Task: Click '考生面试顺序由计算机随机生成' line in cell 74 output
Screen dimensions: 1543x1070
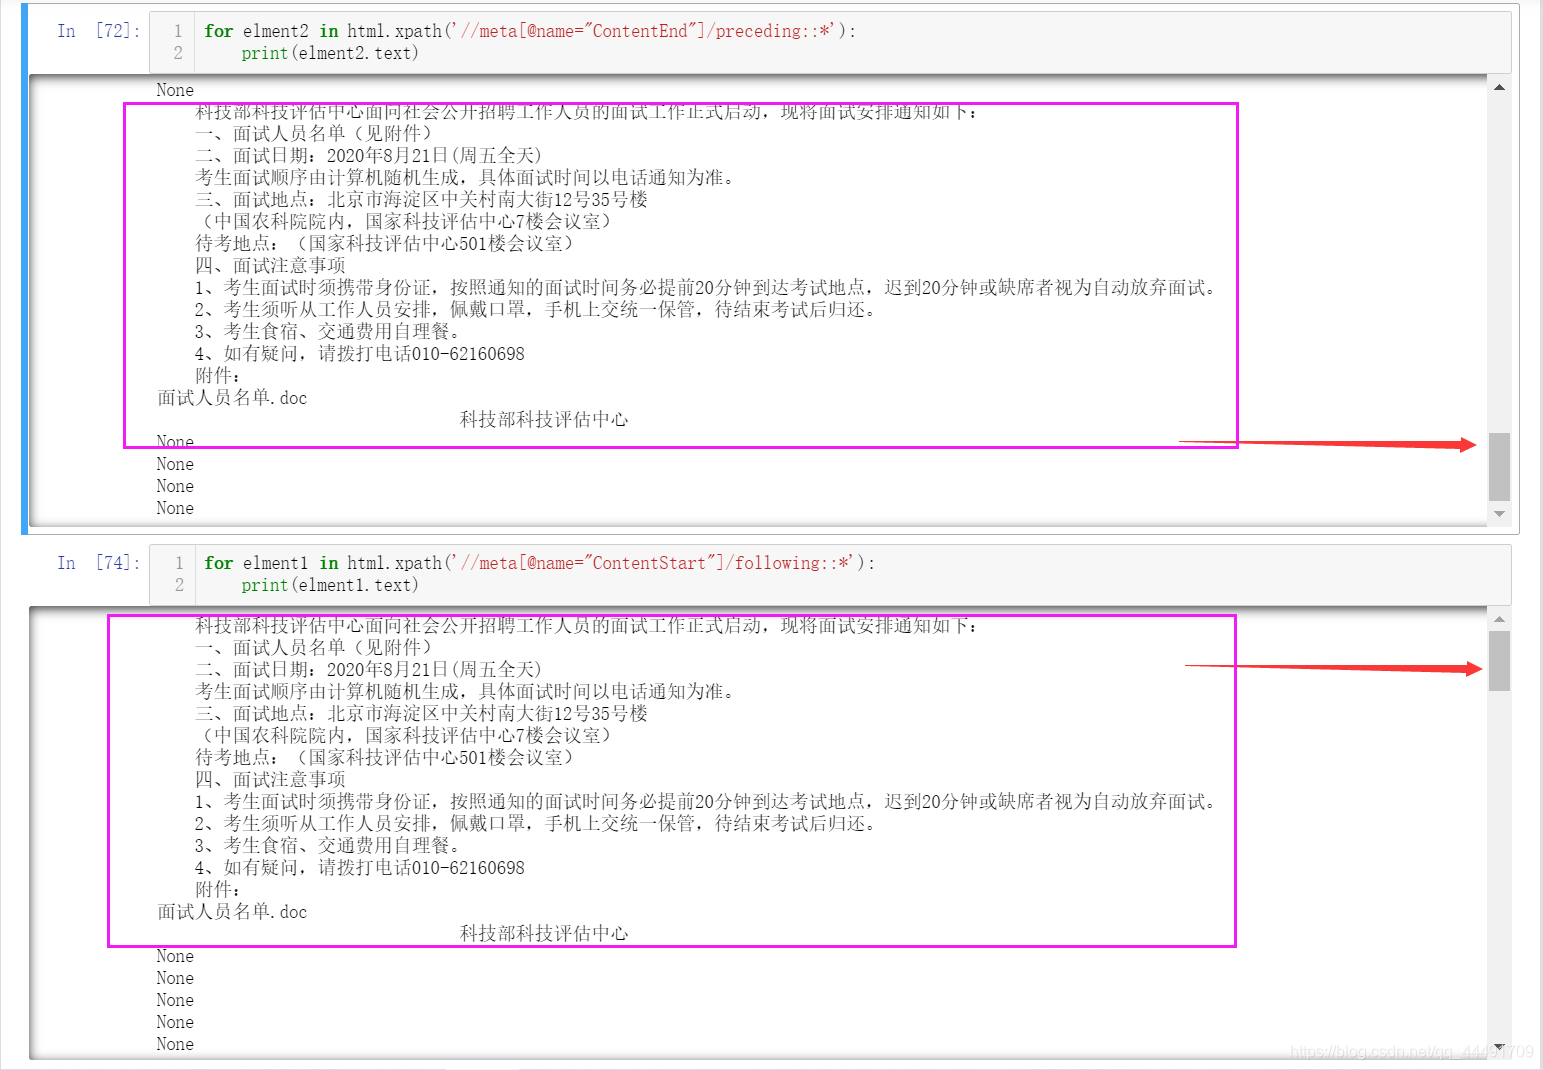Action: click(467, 691)
